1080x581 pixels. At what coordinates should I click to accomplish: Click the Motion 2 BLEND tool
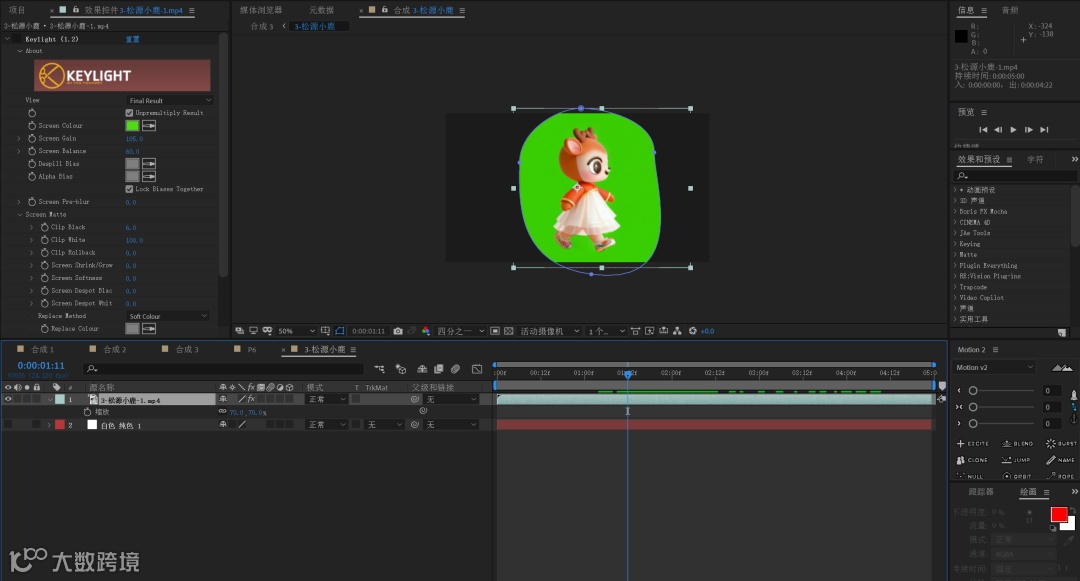[1017, 444]
